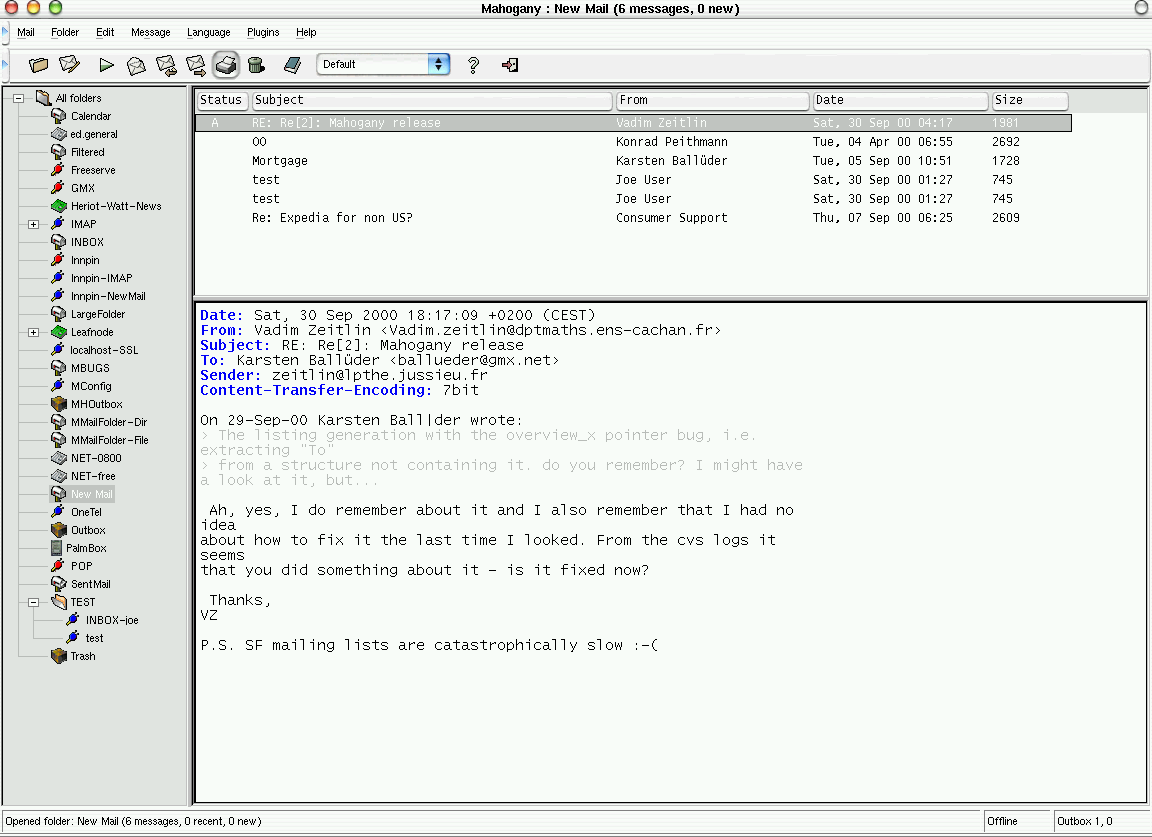
Task: Select the ed.general newsgroup icon
Action: pos(59,134)
